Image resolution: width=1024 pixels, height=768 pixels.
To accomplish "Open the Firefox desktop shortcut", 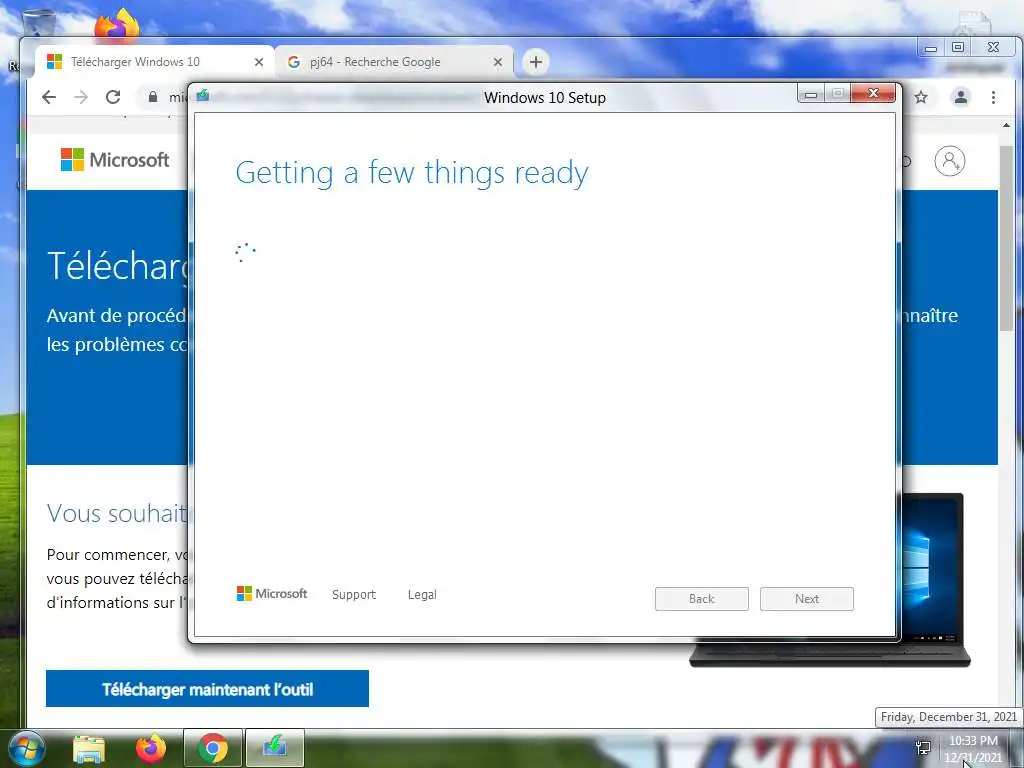I will pyautogui.click(x=116, y=26).
